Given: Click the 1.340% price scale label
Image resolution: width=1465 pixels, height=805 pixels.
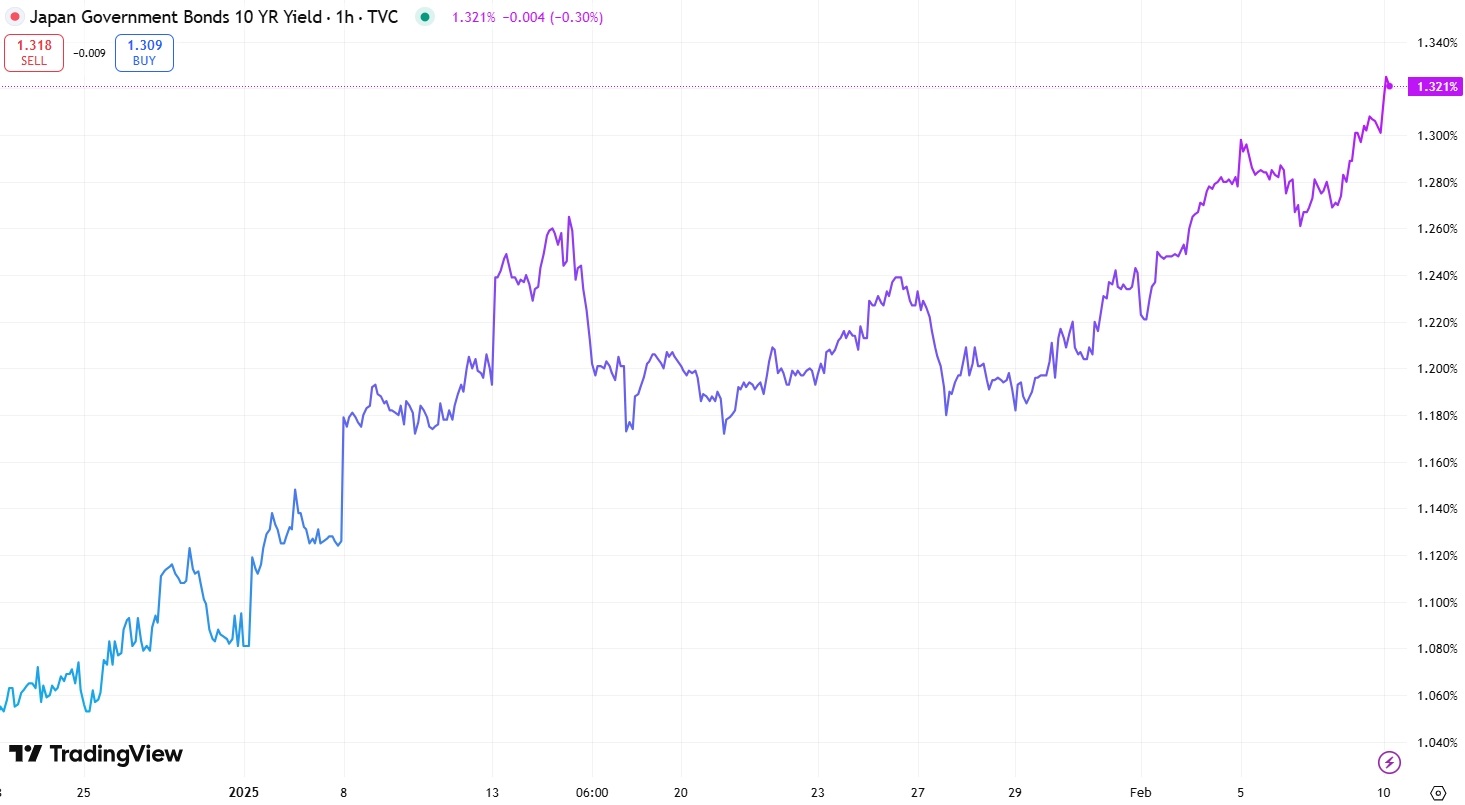Looking at the screenshot, I should pos(1437,43).
